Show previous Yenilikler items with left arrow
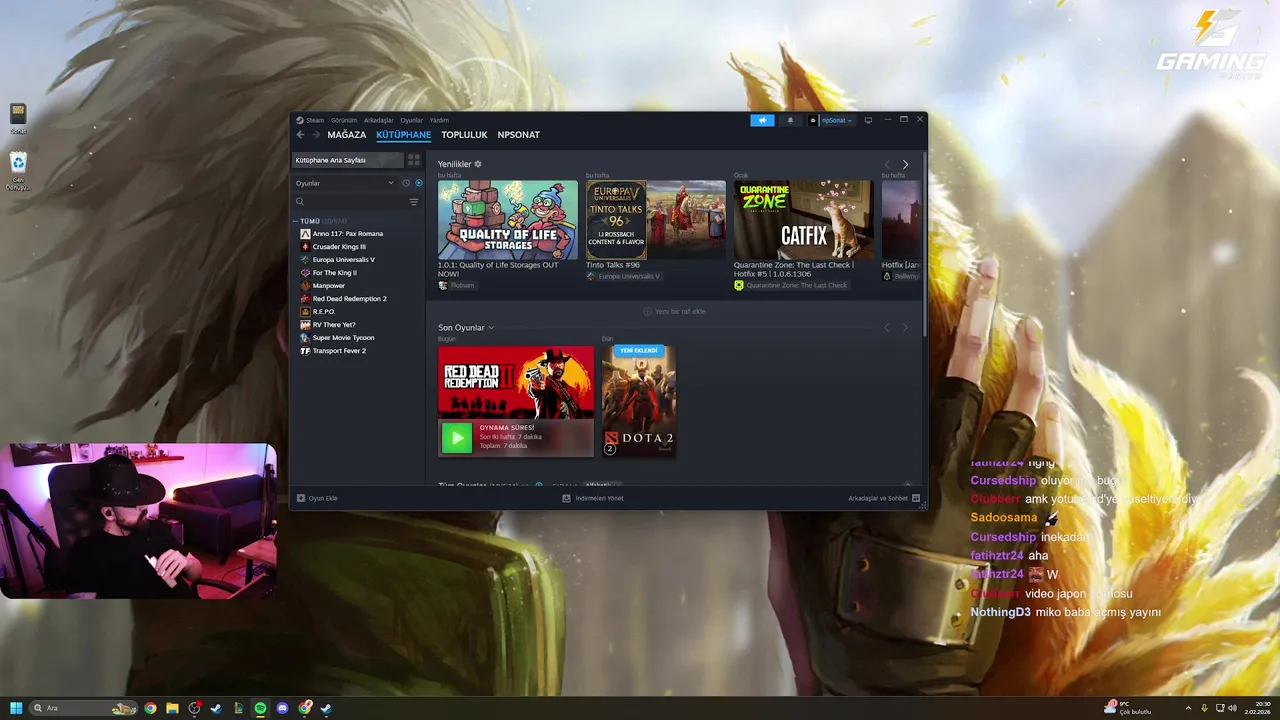Screen dimensions: 1280x720 click(887, 164)
